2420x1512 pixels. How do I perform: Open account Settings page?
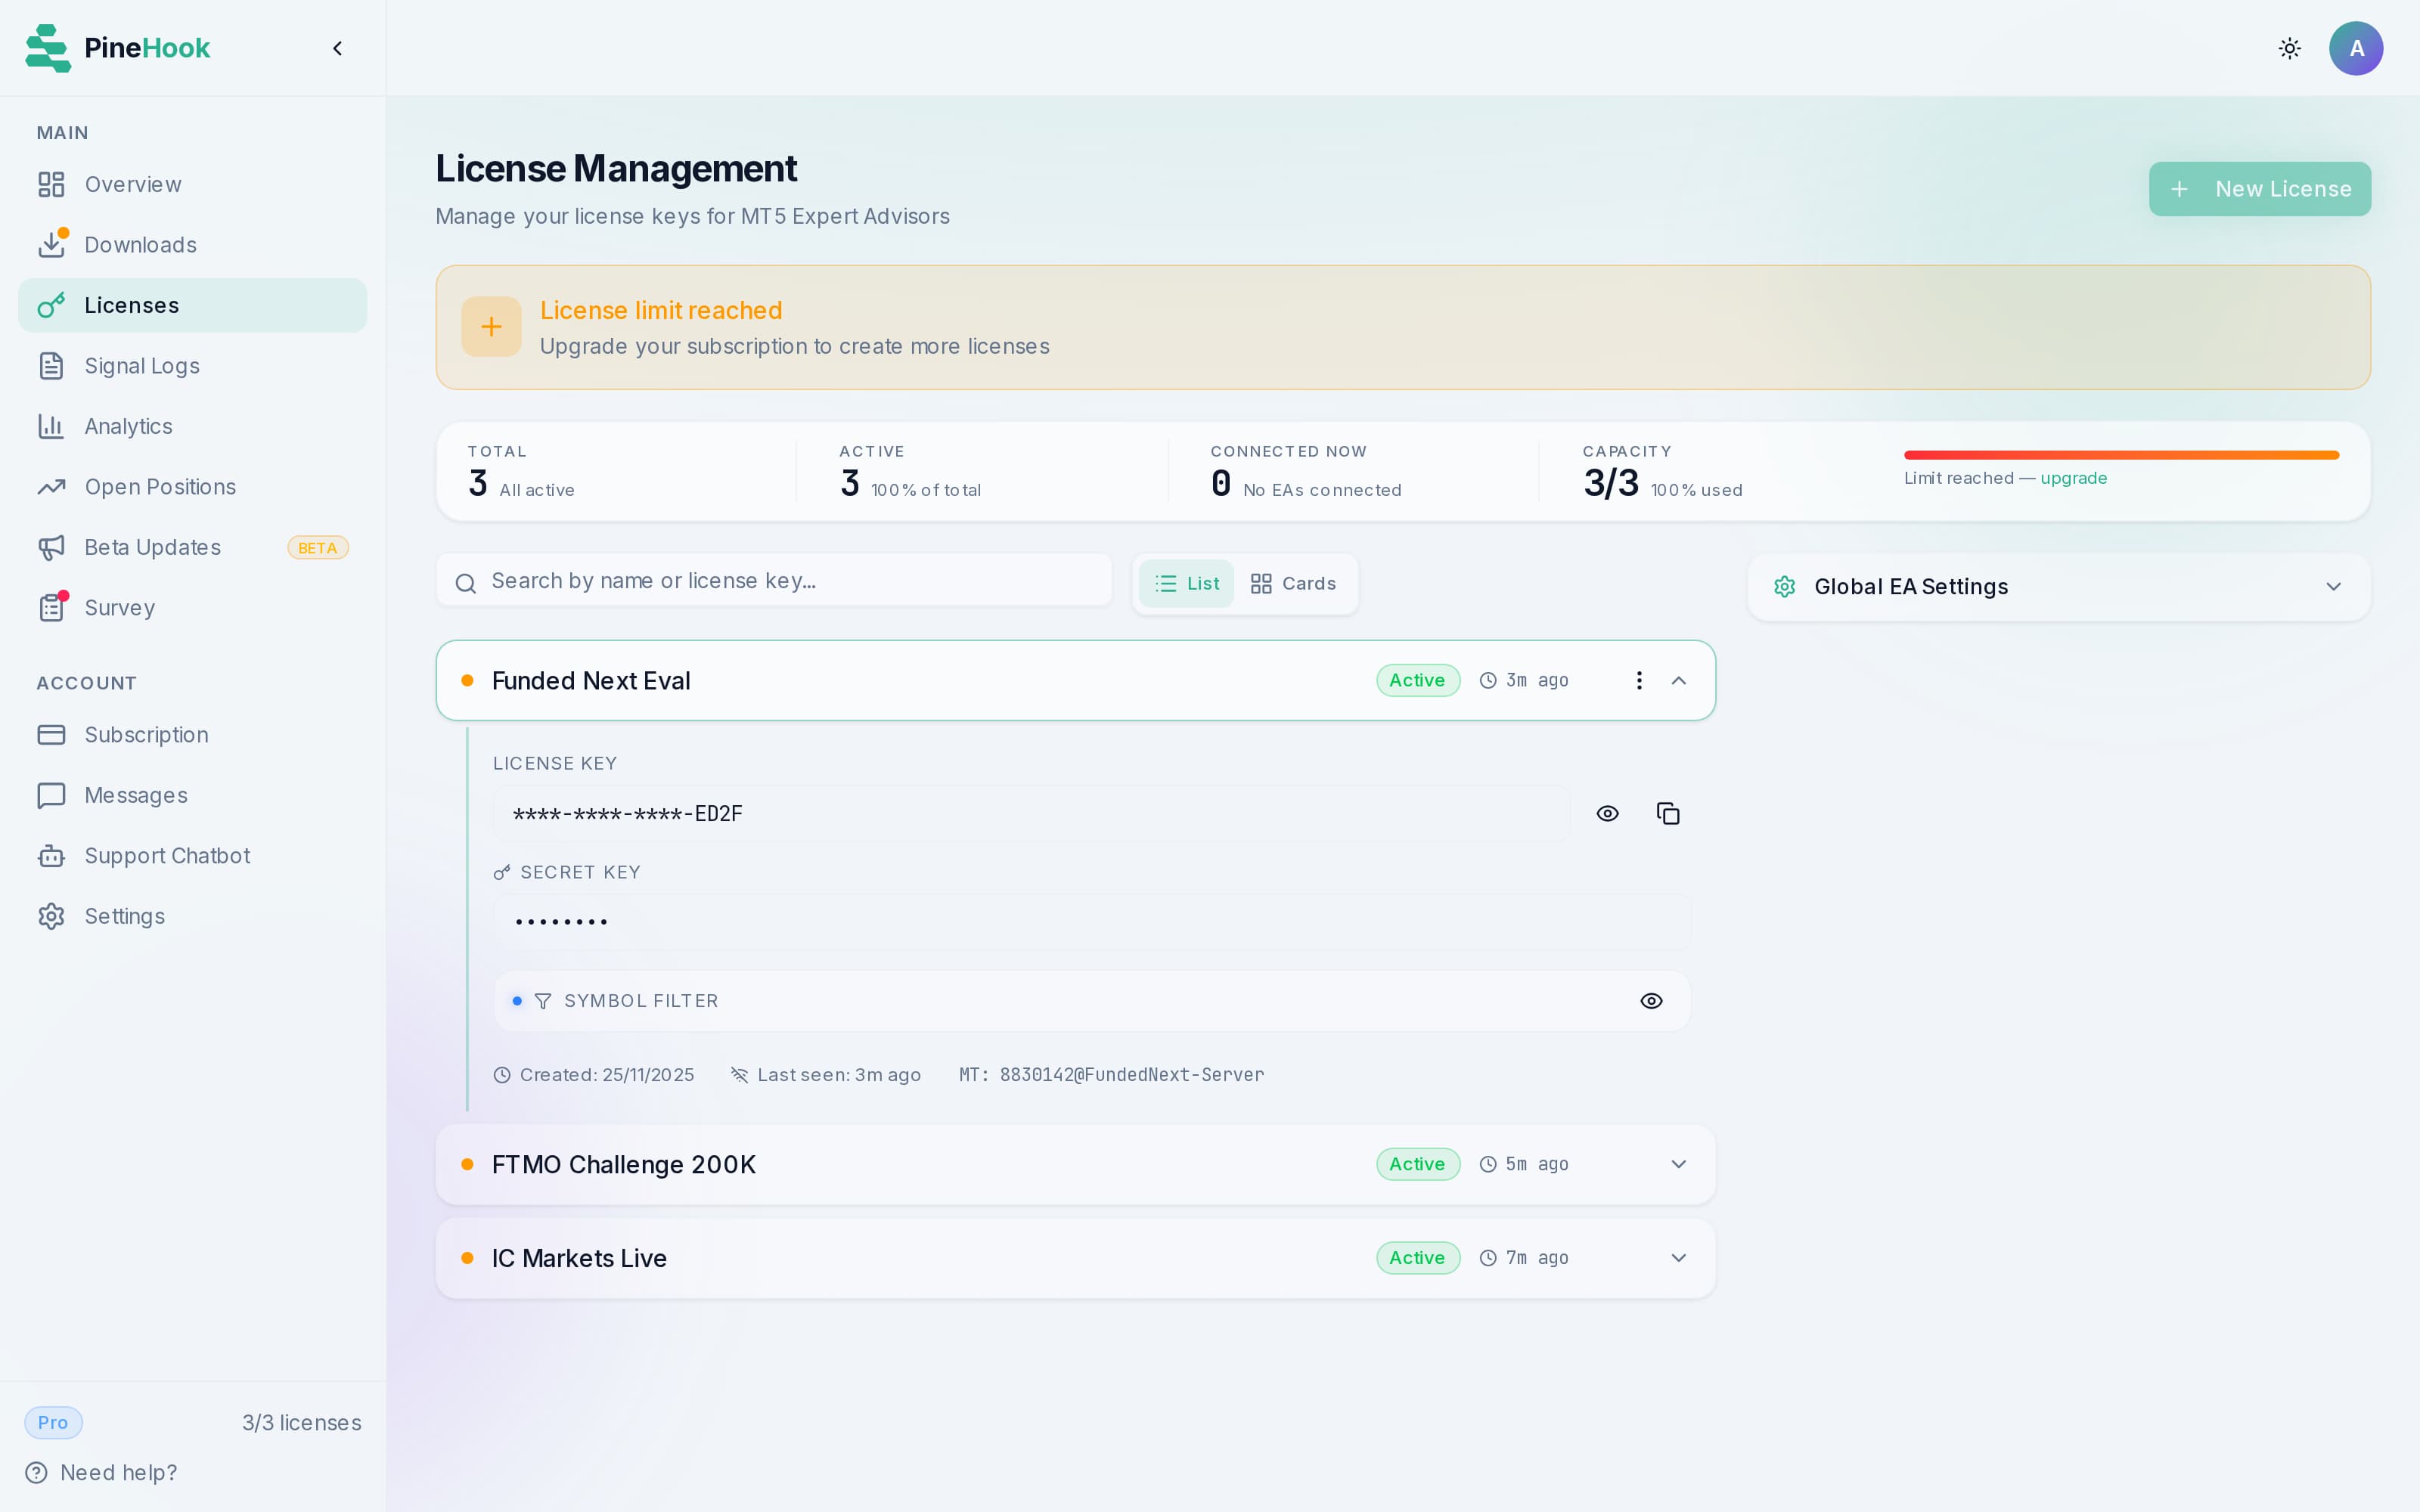point(192,916)
